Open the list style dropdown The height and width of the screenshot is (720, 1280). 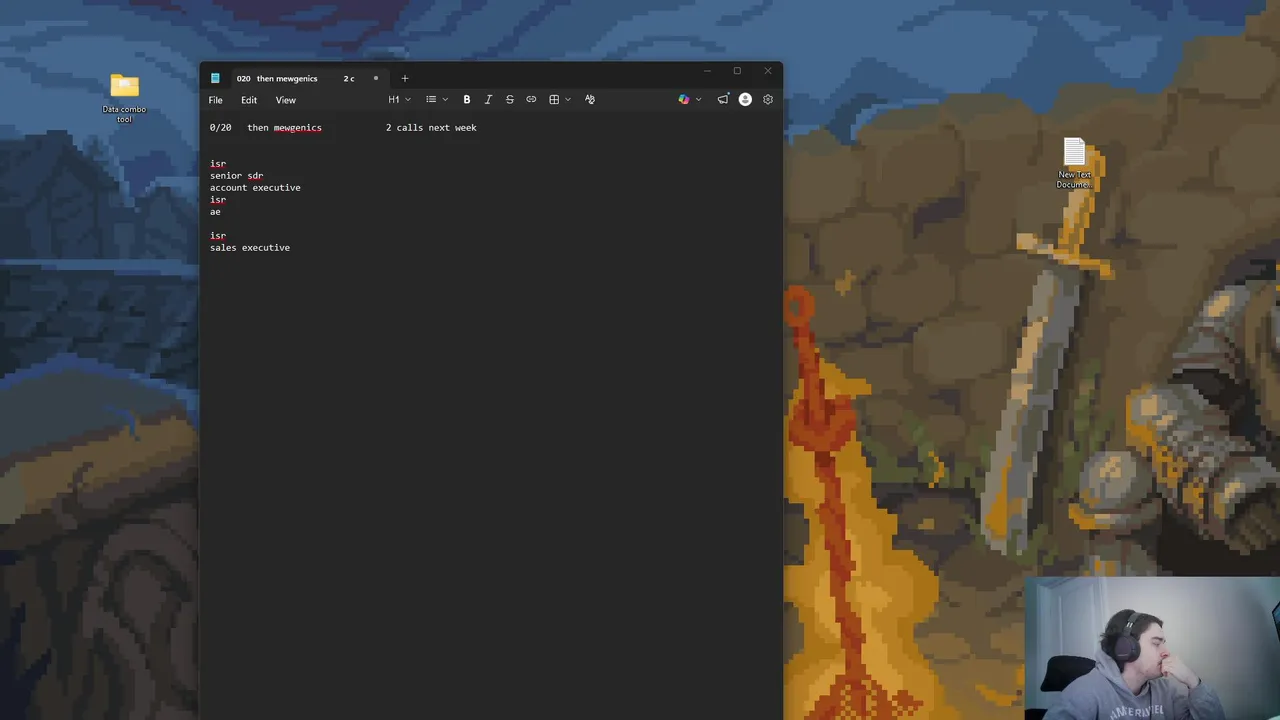436,99
